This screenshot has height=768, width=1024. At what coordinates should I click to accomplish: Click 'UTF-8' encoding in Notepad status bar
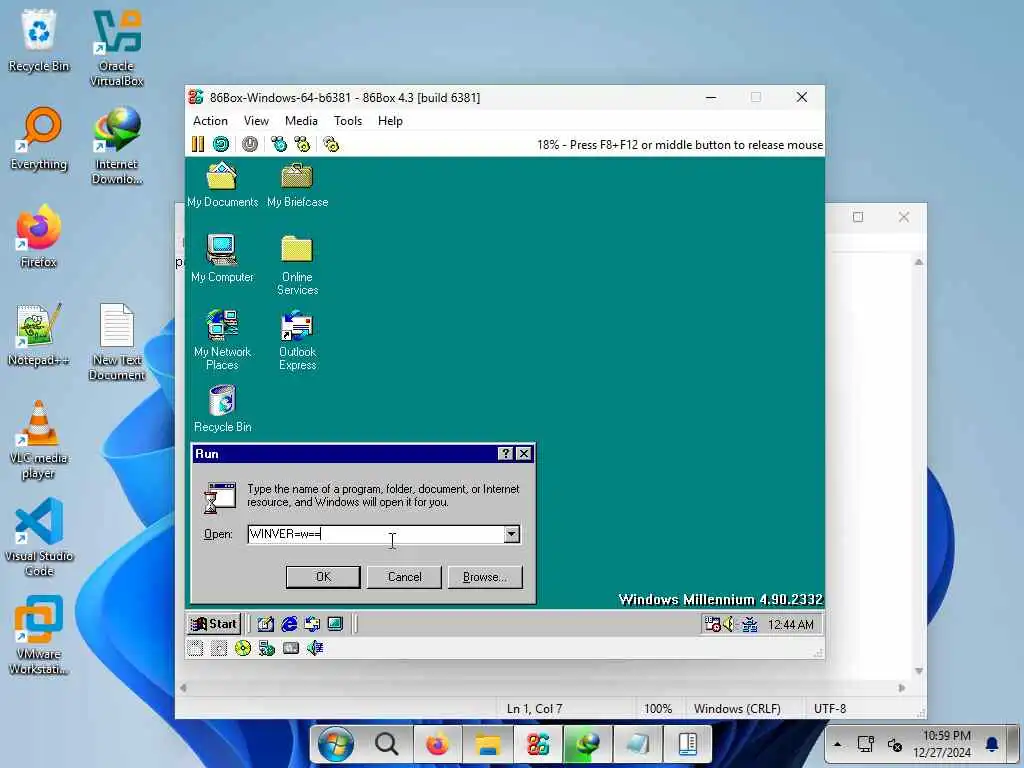click(829, 709)
